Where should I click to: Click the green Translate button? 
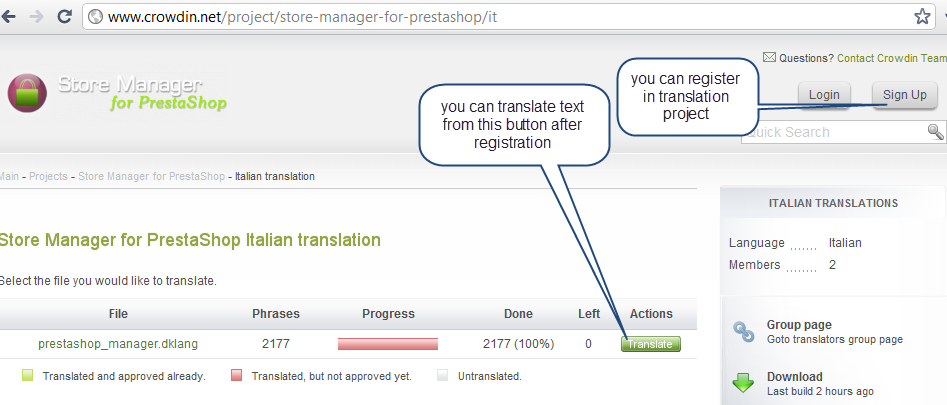(650, 344)
